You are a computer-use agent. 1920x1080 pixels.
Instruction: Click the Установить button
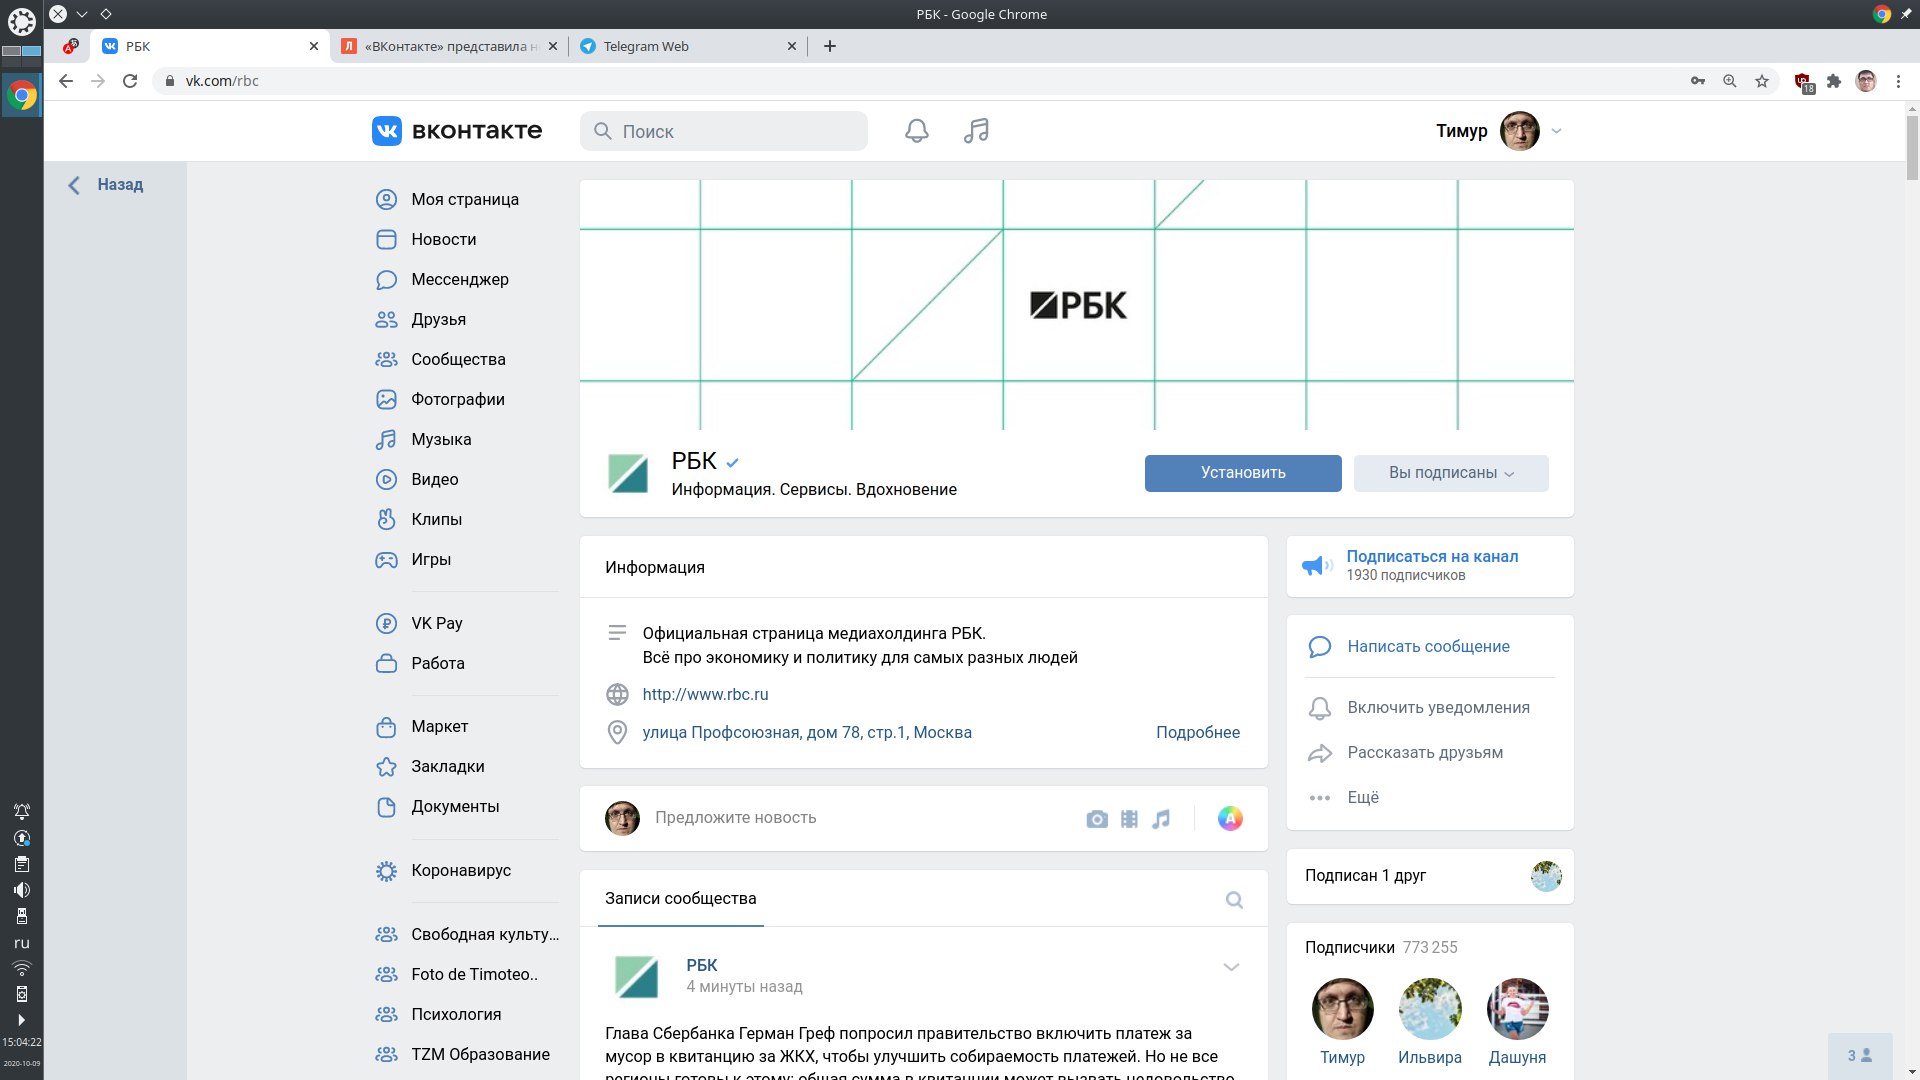pyautogui.click(x=1243, y=473)
